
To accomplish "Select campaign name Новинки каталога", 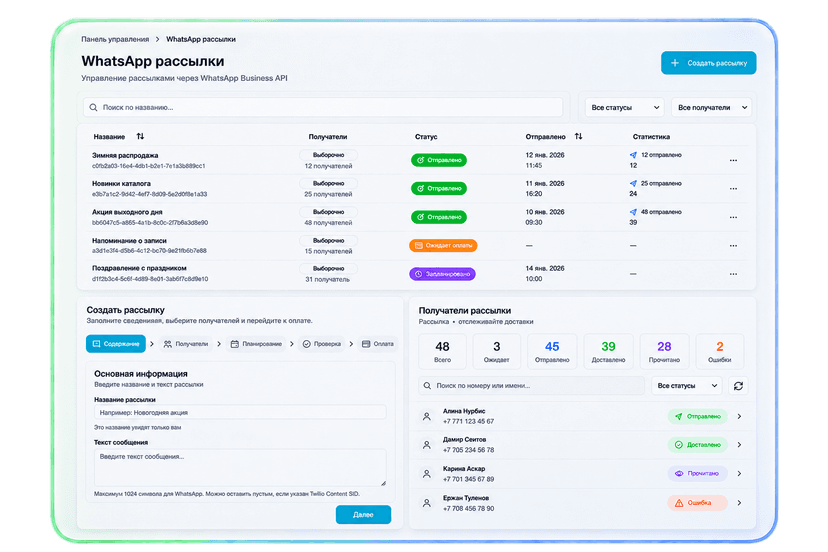I will tap(121, 184).
